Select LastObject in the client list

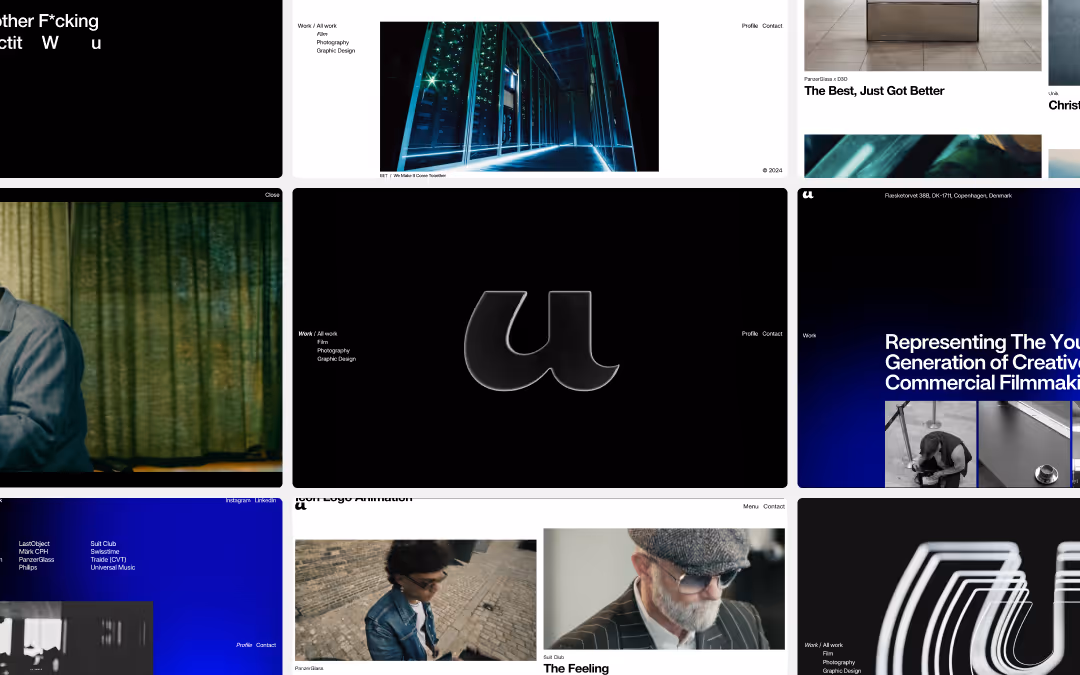tap(34, 544)
